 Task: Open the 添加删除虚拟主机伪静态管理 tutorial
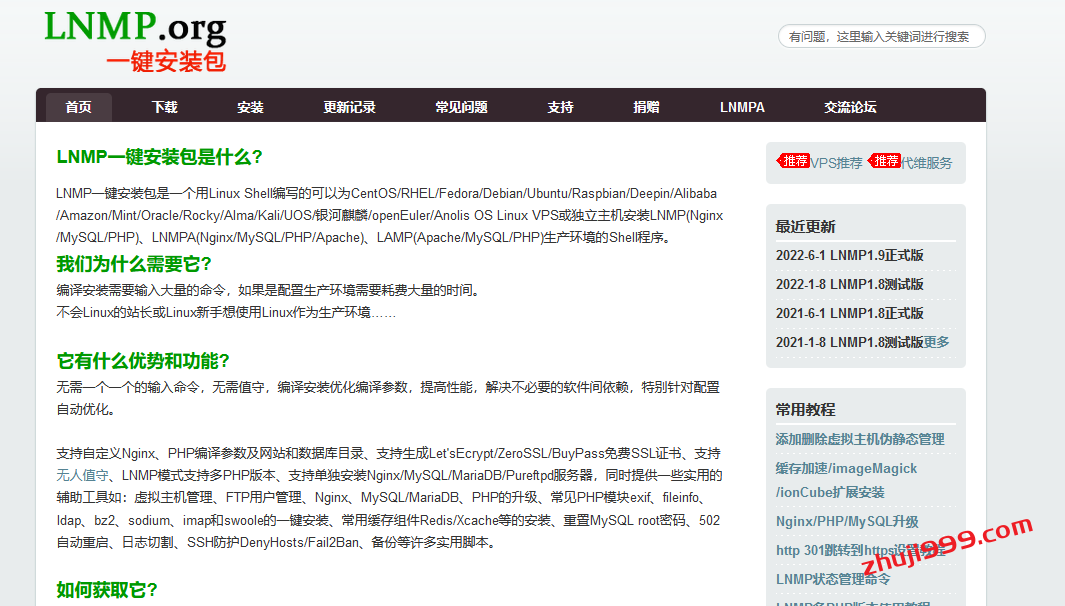point(859,439)
